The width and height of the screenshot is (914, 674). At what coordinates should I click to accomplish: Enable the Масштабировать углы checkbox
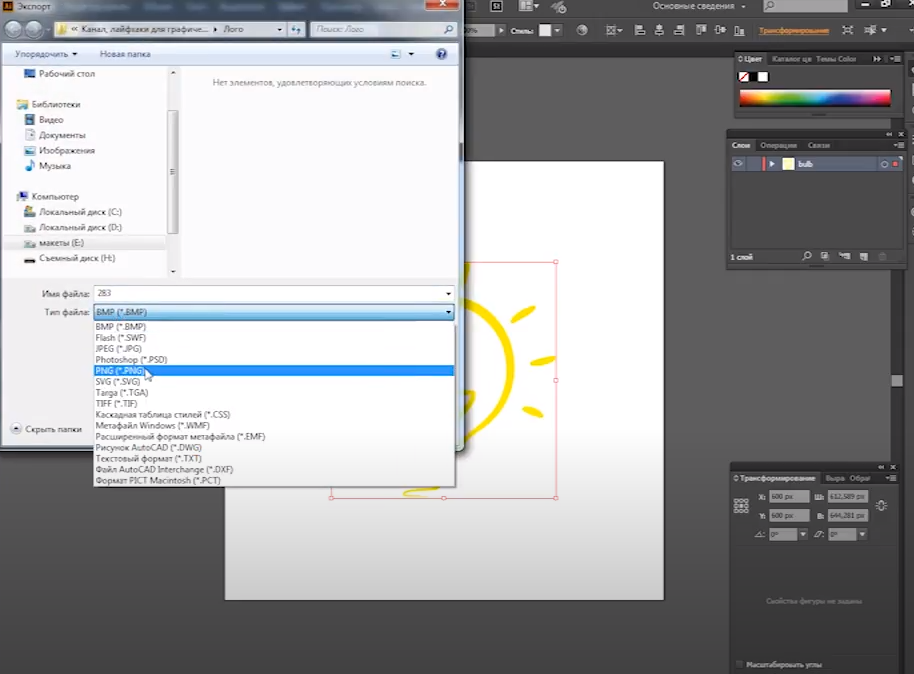[739, 664]
